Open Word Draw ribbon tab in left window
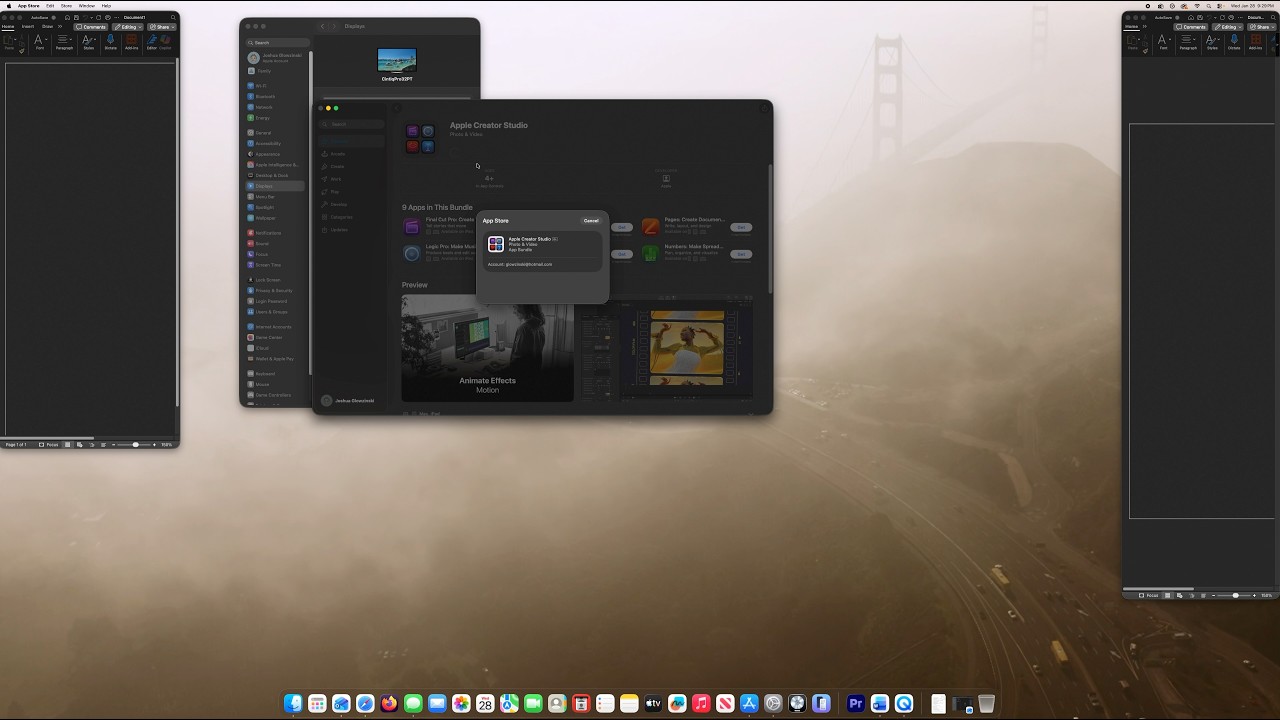 (47, 27)
